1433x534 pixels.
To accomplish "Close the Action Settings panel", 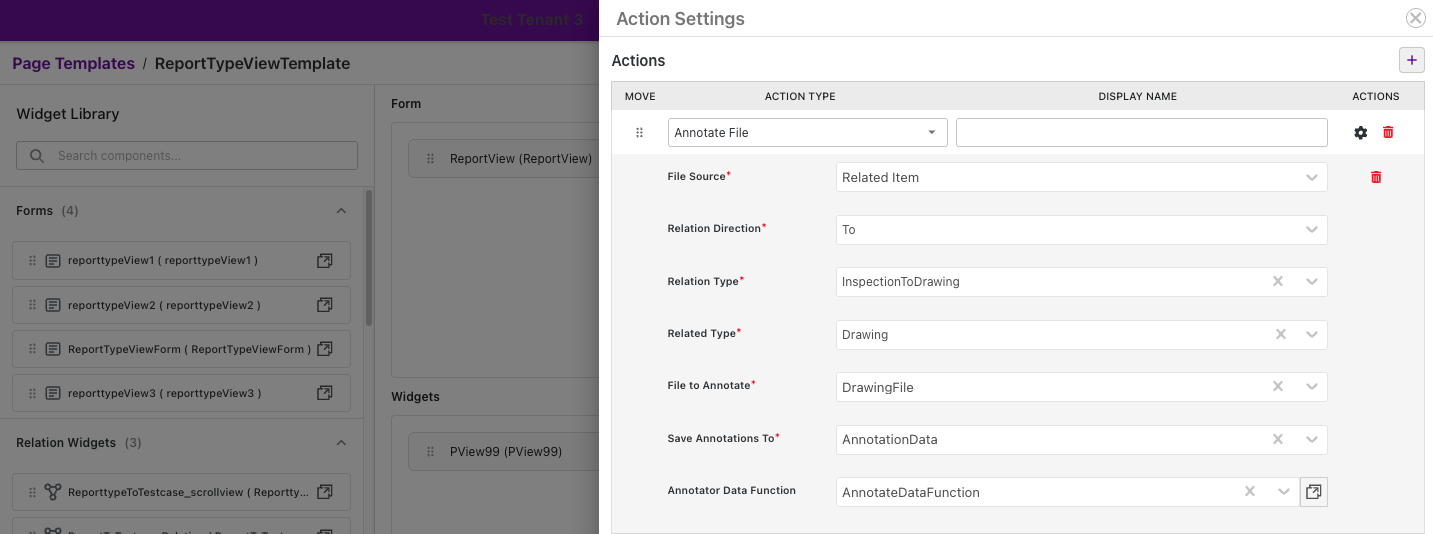I will [1415, 18].
